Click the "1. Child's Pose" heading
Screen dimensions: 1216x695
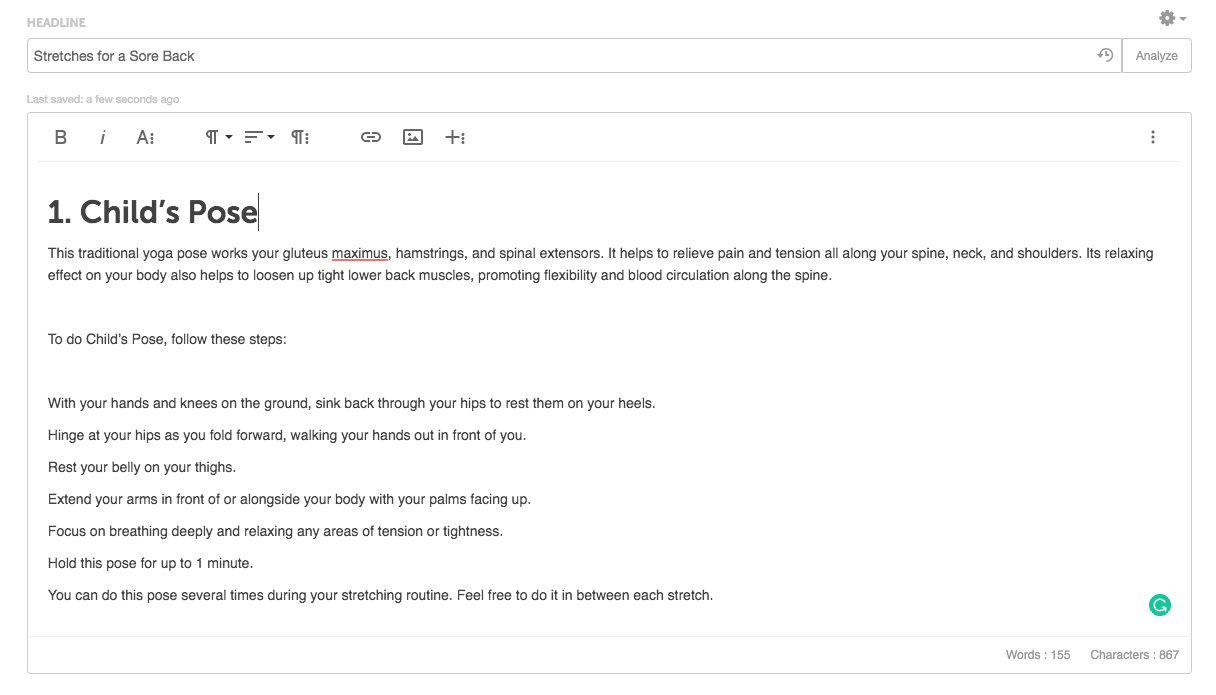point(153,212)
